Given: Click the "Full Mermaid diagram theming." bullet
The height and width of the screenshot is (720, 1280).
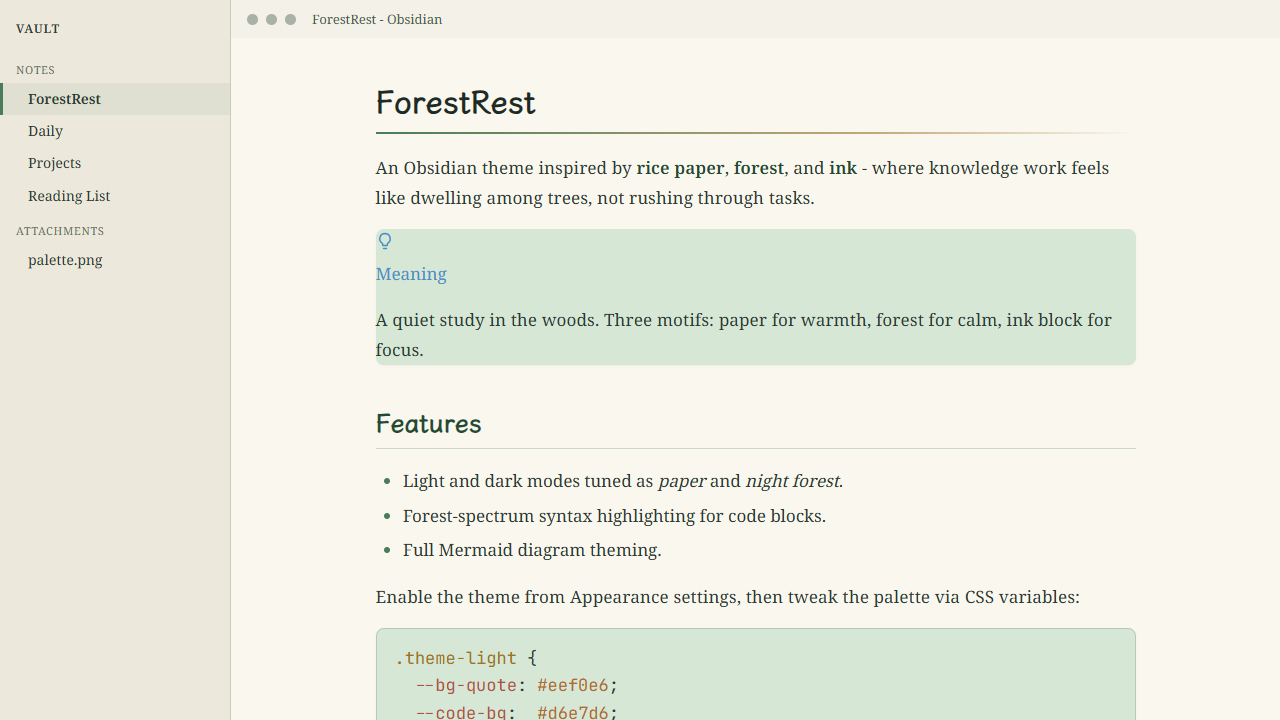Looking at the screenshot, I should pyautogui.click(x=532, y=550).
